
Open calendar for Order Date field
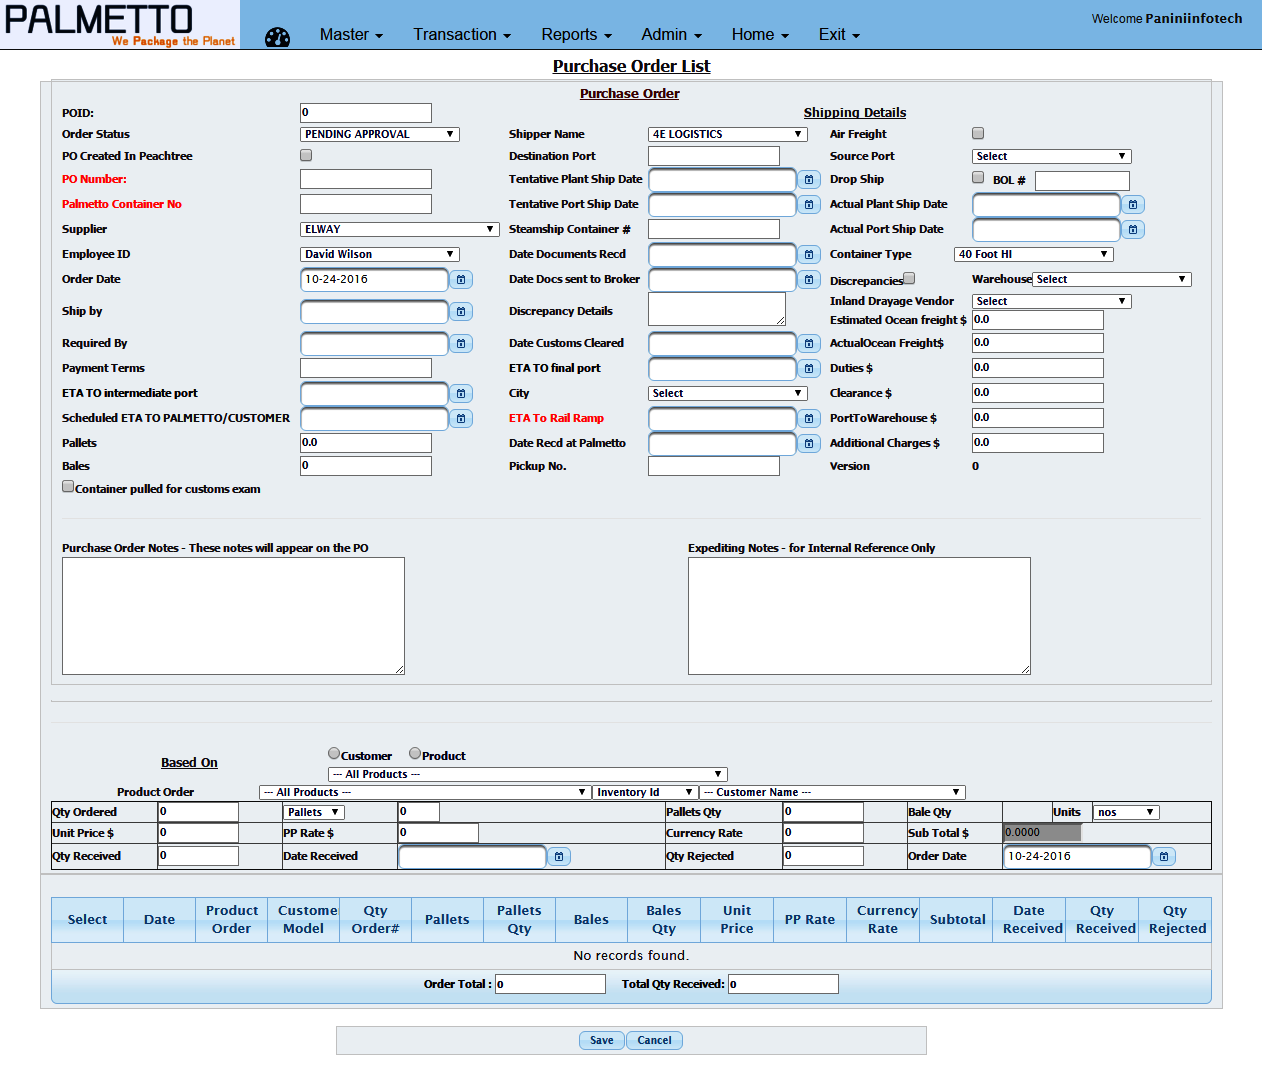461,280
